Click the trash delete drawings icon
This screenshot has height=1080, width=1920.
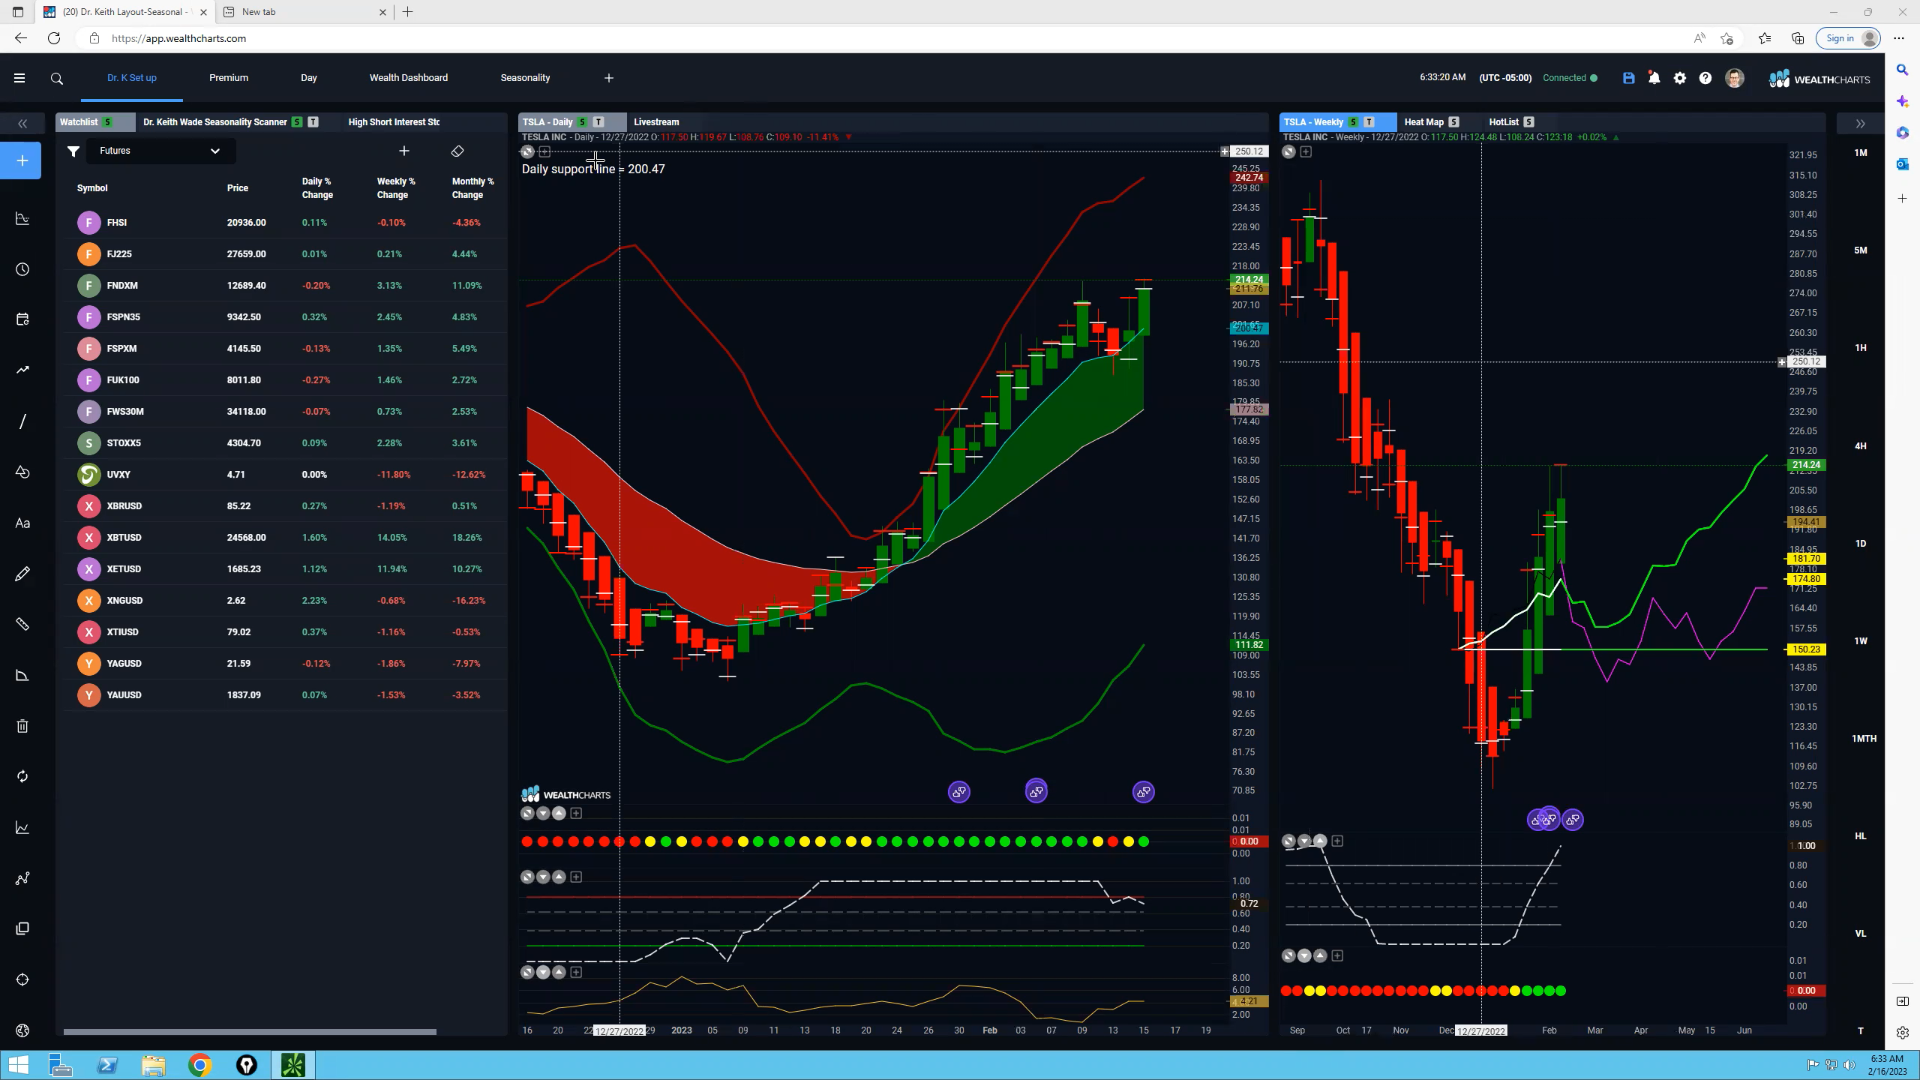[x=22, y=726]
